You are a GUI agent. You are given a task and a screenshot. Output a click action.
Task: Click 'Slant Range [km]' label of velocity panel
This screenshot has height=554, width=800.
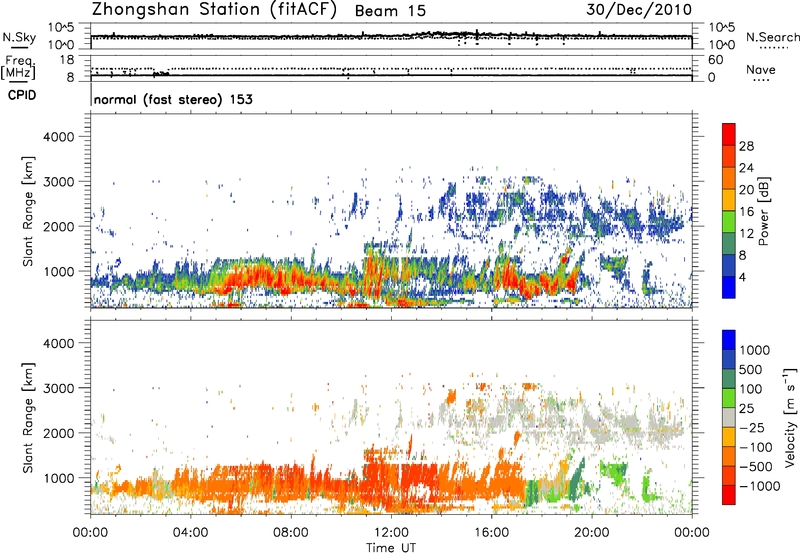pyautogui.click(x=28, y=418)
